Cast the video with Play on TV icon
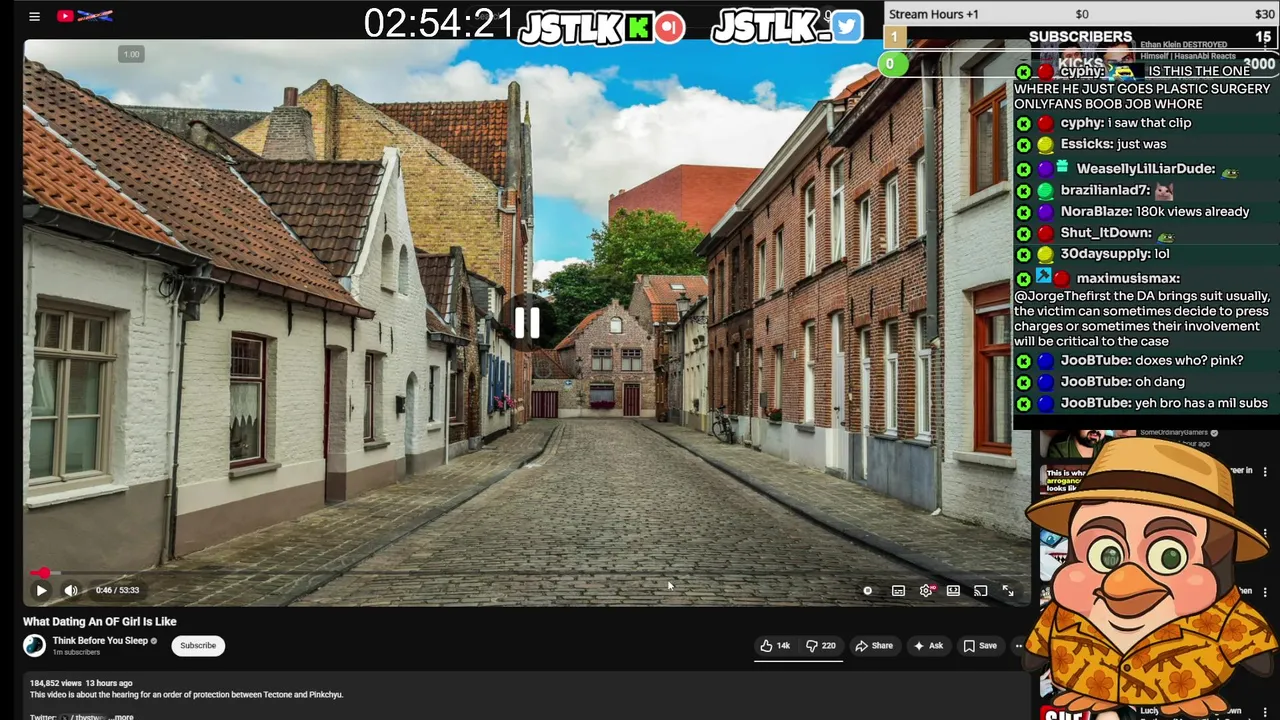 pos(980,591)
